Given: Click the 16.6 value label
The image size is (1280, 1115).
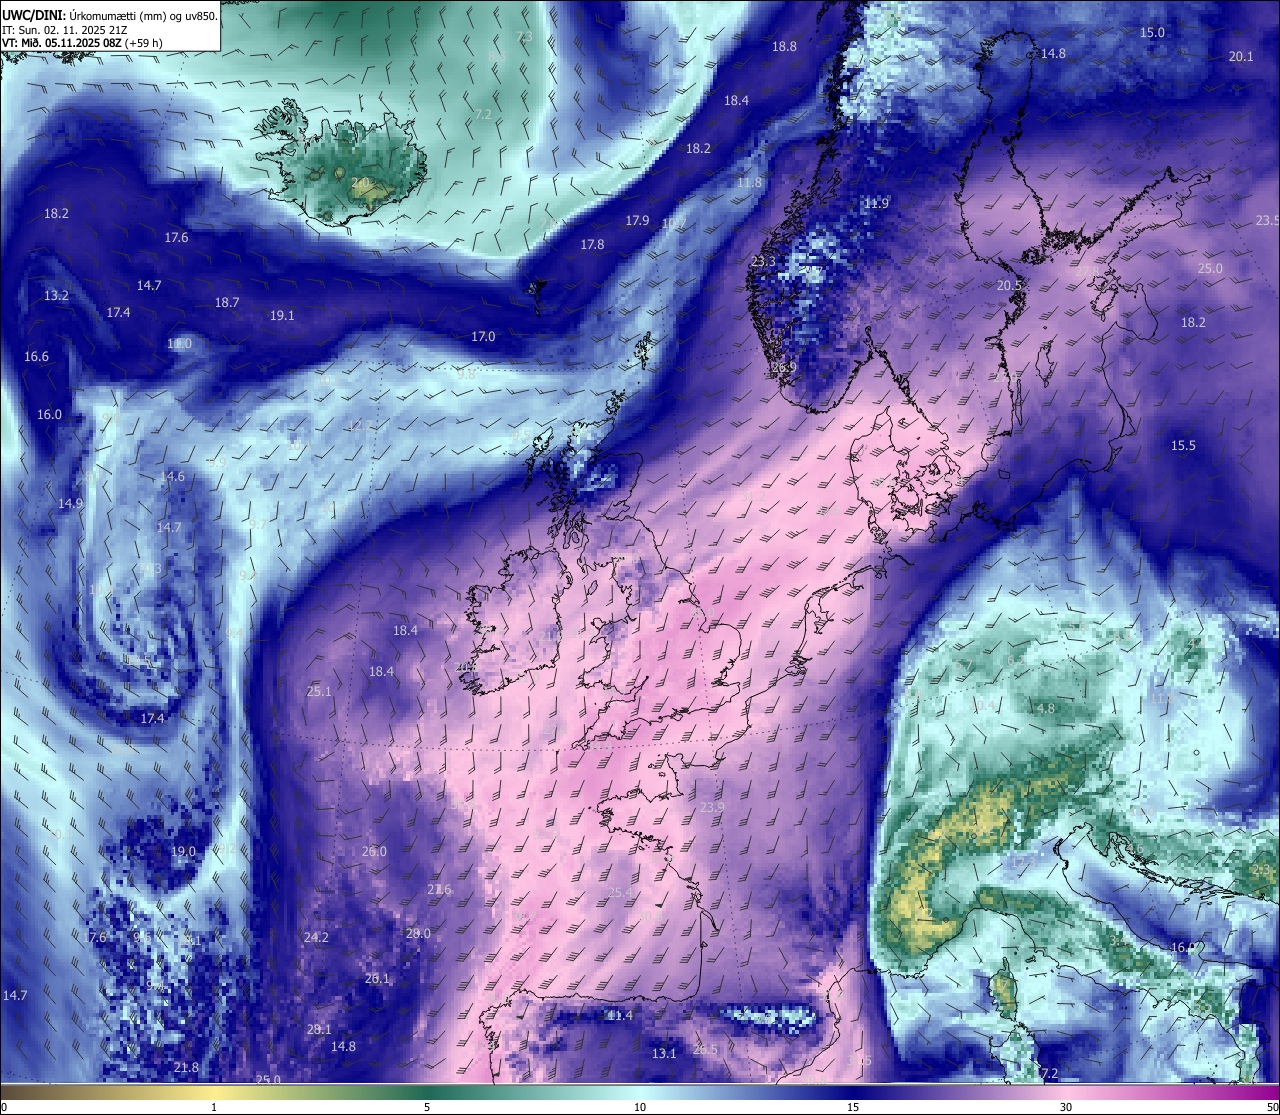Looking at the screenshot, I should coord(36,356).
